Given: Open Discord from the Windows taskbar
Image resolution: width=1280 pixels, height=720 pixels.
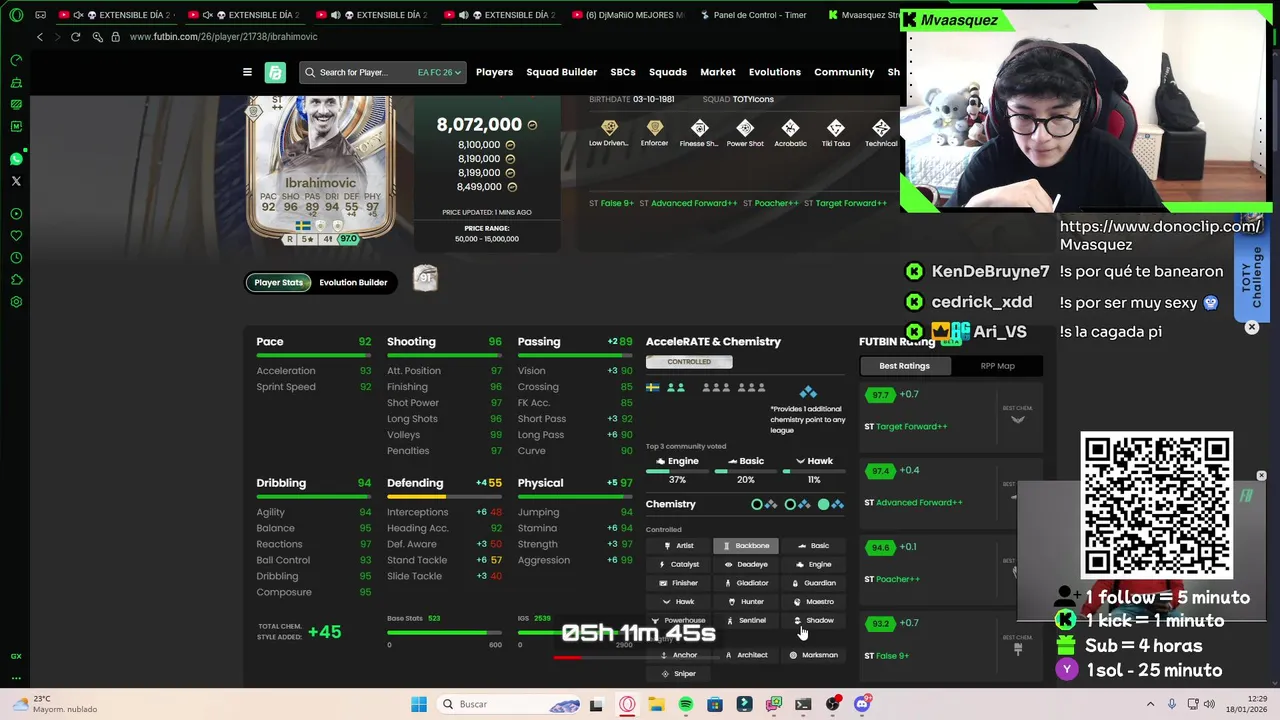Looking at the screenshot, I should tap(862, 704).
